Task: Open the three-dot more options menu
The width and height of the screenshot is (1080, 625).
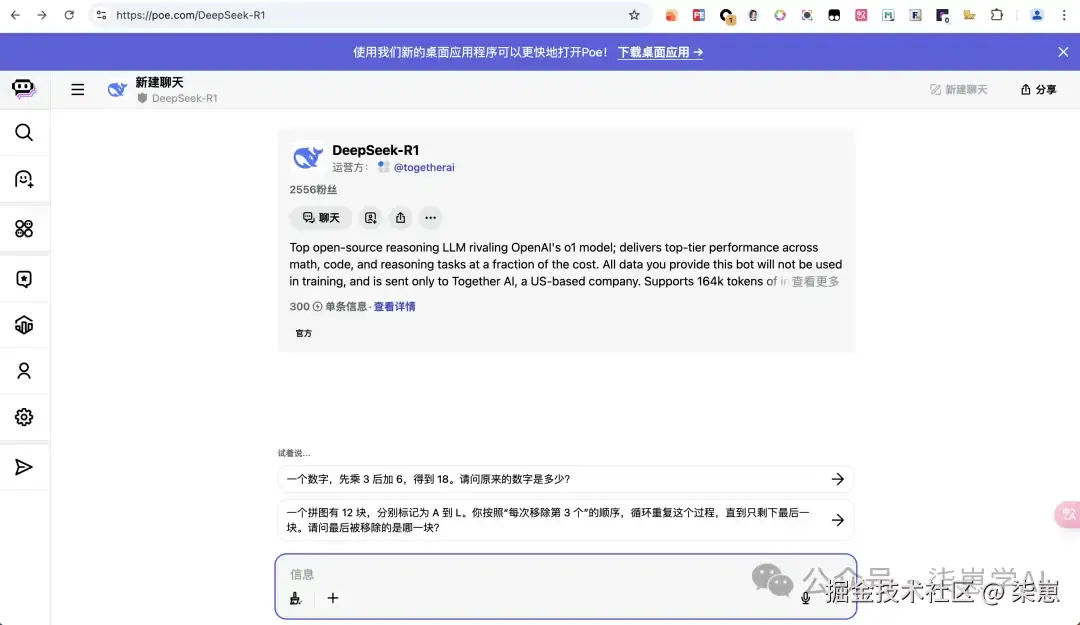Action: tap(430, 218)
